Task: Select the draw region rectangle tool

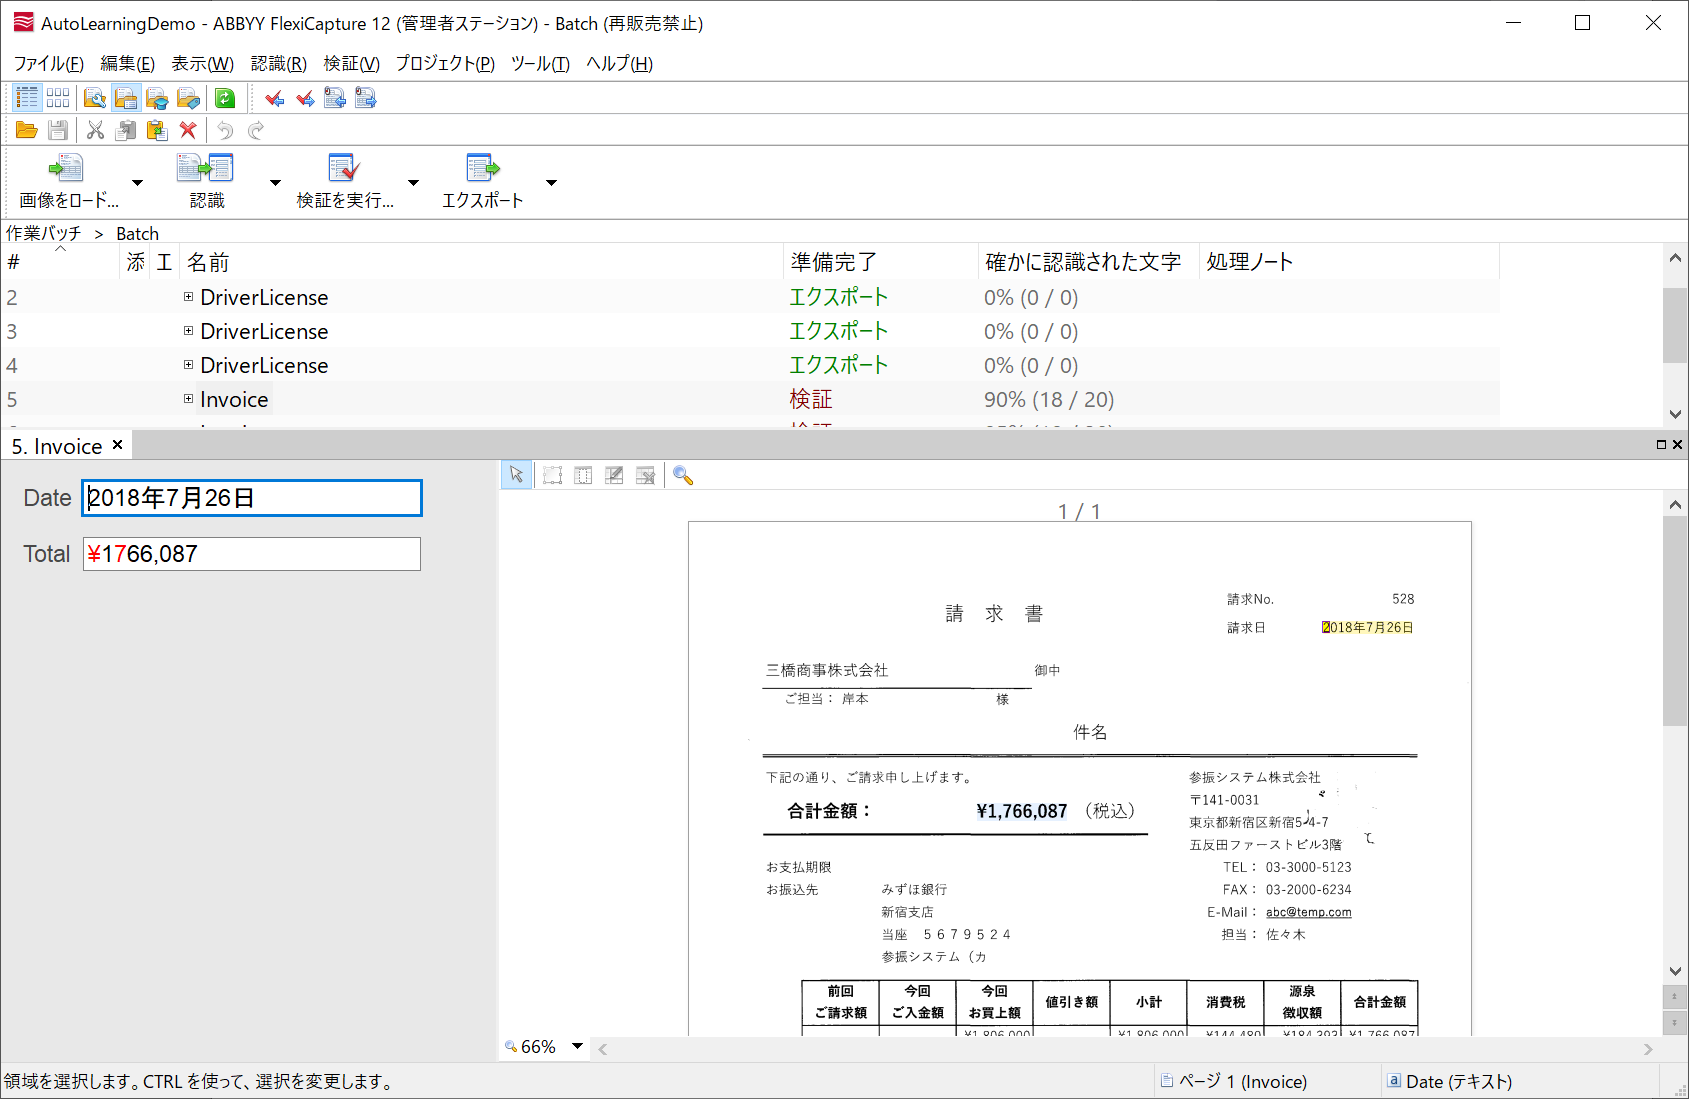Action: pos(553,476)
